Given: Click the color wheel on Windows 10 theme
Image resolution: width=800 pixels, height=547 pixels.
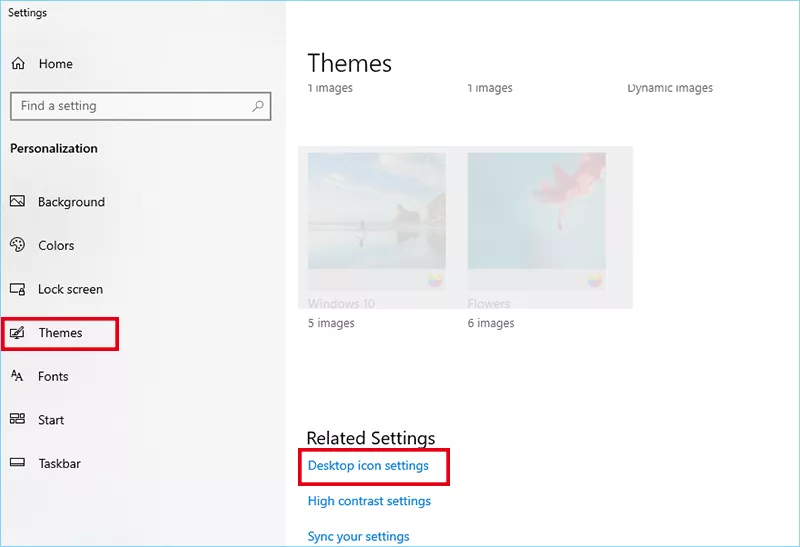Looking at the screenshot, I should (435, 279).
